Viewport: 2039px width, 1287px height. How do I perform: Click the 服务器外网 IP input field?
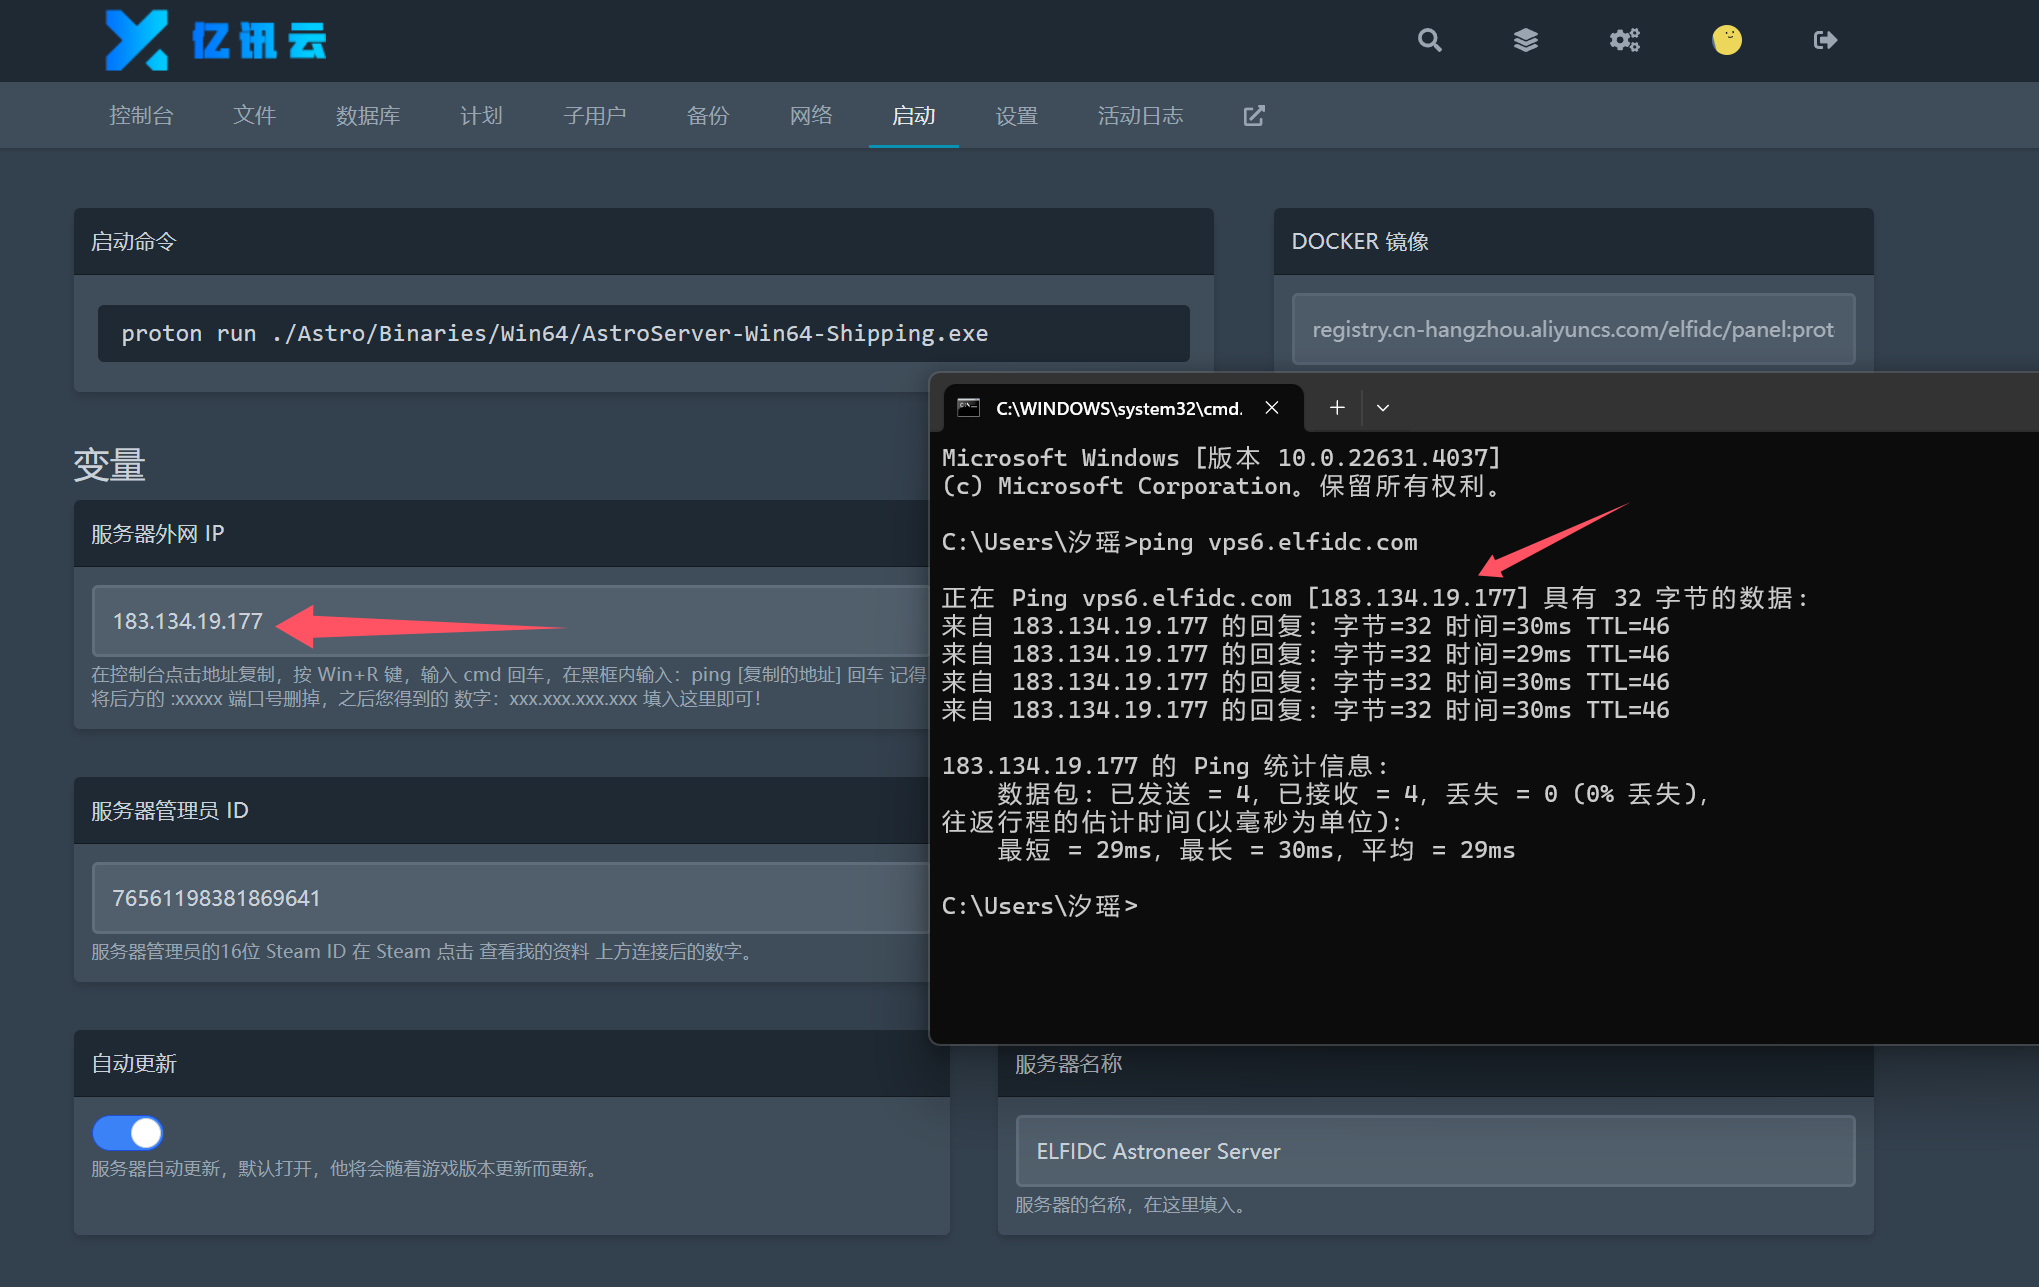pyautogui.click(x=510, y=621)
